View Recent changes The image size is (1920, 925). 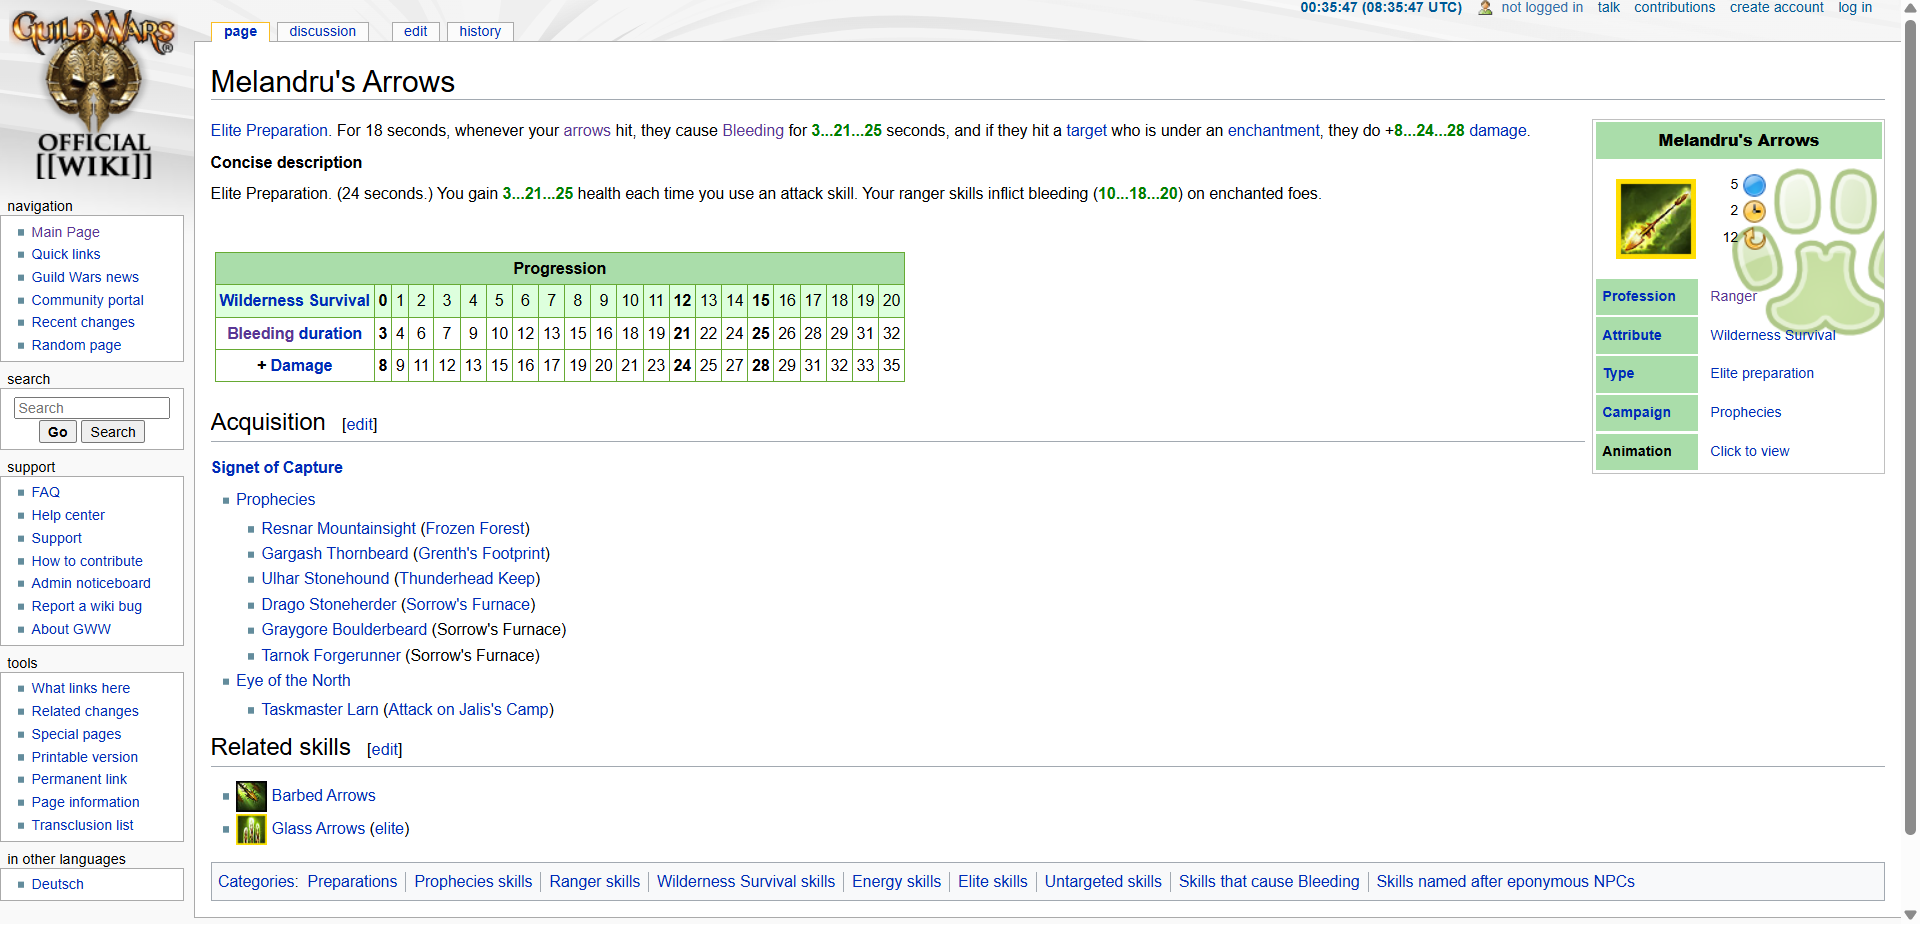[x=83, y=322]
